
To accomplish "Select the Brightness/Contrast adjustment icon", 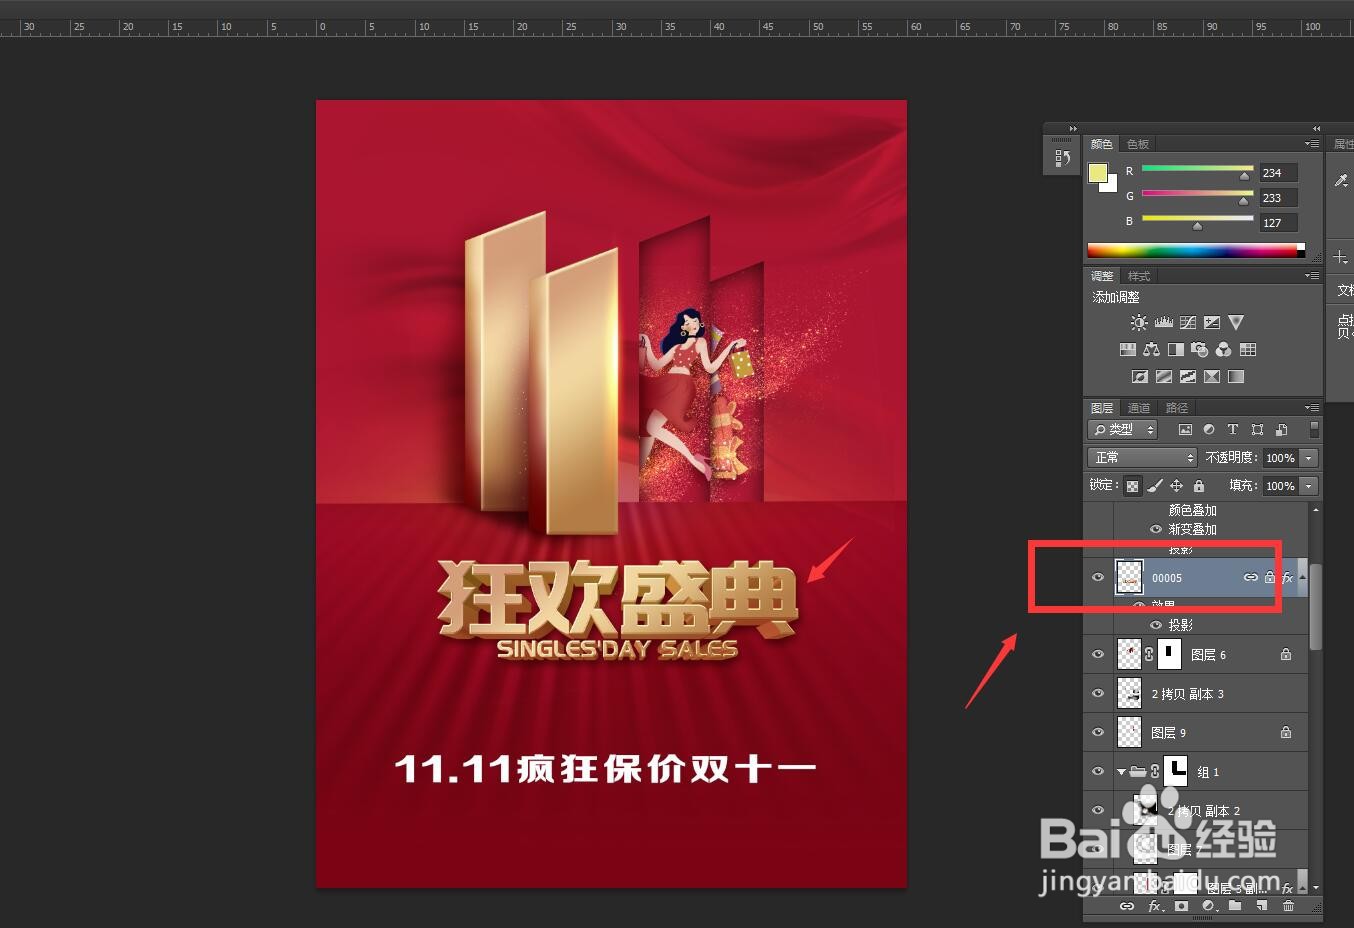I will pos(1138,322).
